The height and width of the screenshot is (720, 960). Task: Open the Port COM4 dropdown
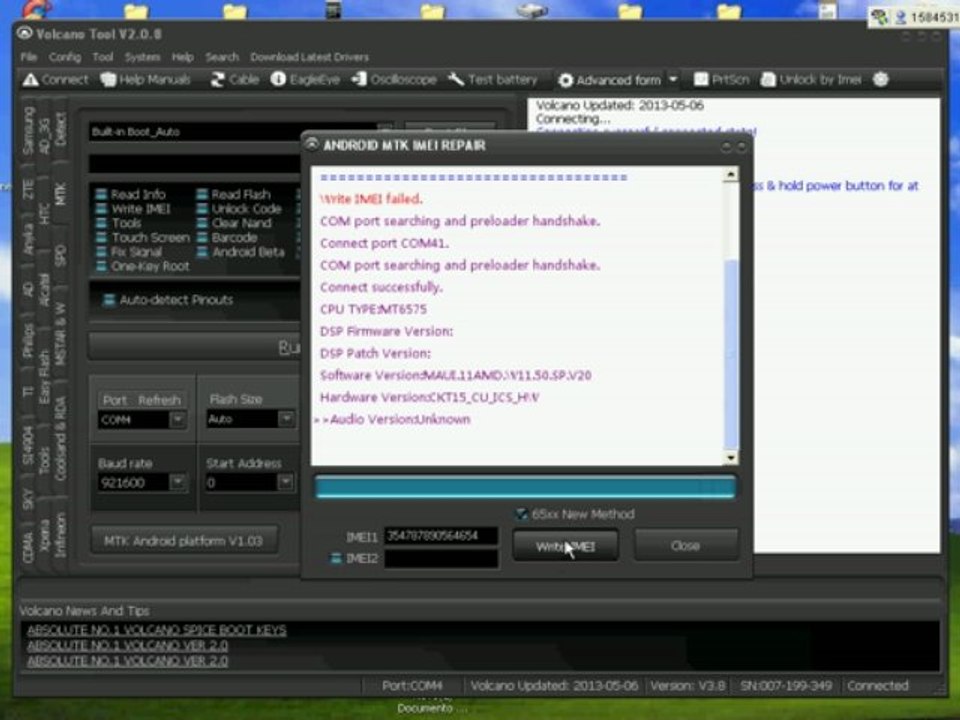click(177, 419)
